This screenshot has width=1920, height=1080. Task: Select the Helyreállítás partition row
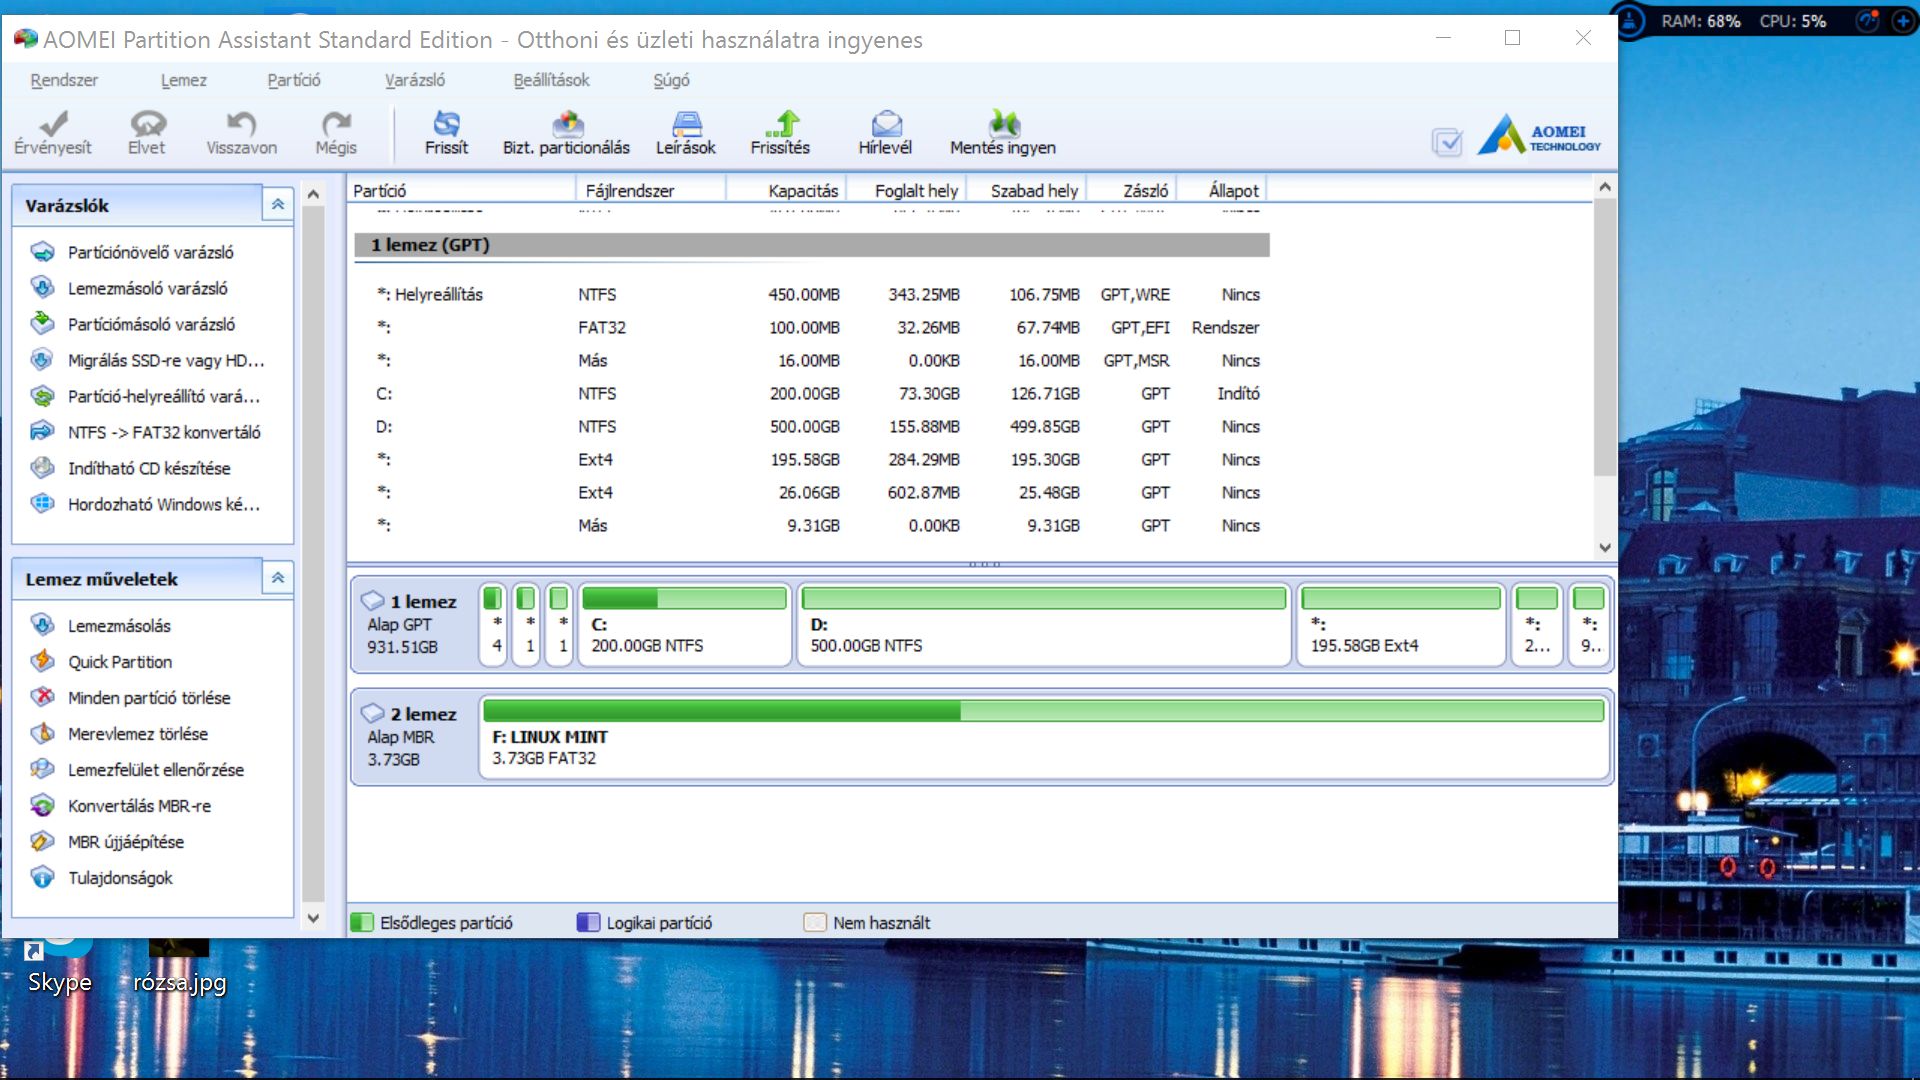pos(812,295)
